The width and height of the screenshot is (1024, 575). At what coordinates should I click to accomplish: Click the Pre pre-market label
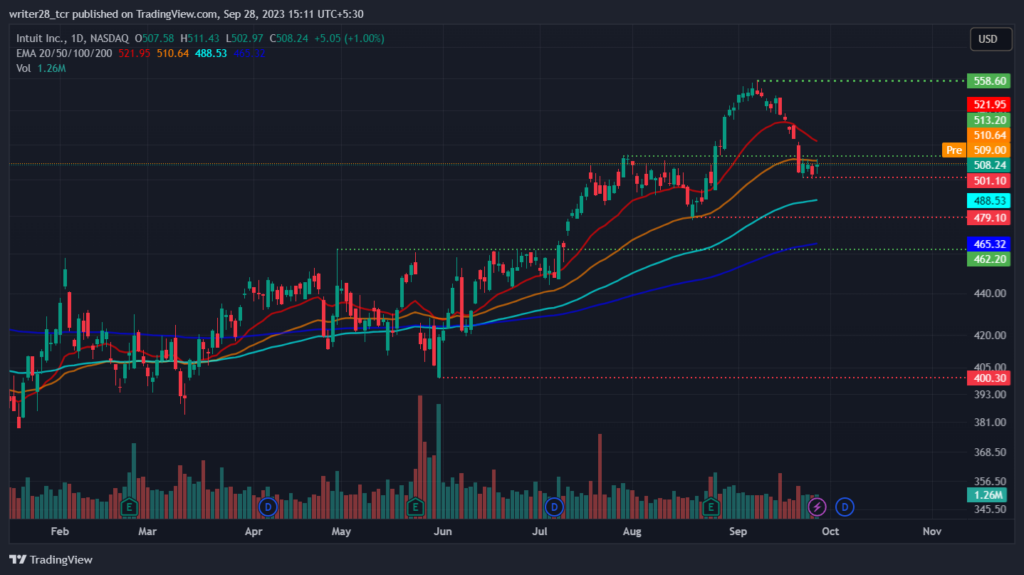tap(954, 150)
